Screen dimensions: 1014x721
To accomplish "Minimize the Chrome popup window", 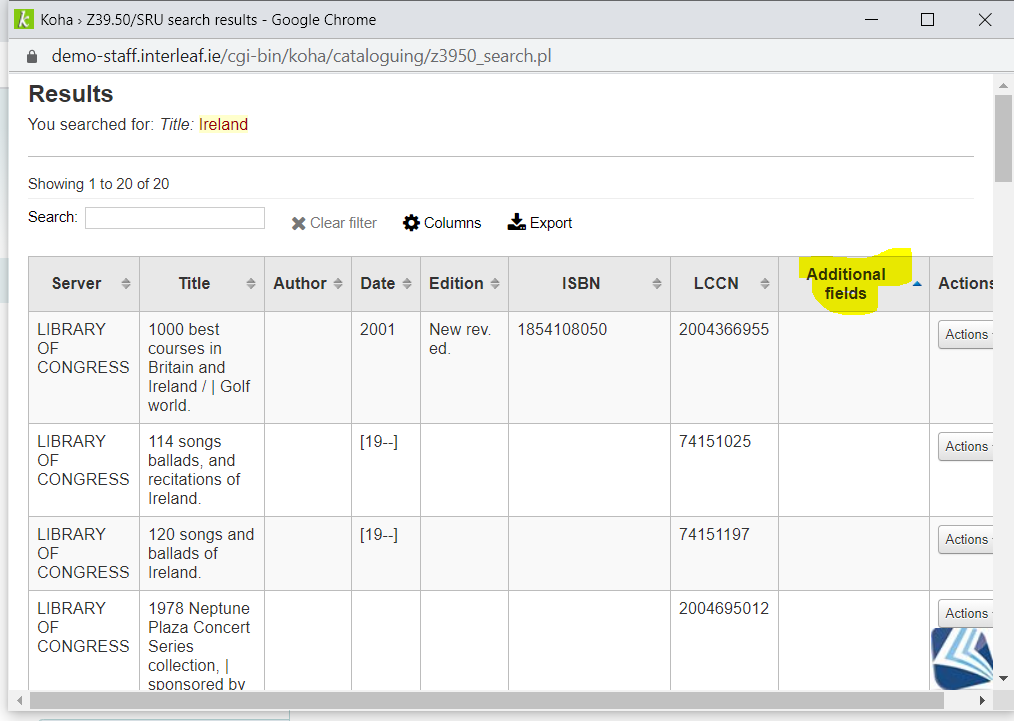I will click(871, 19).
